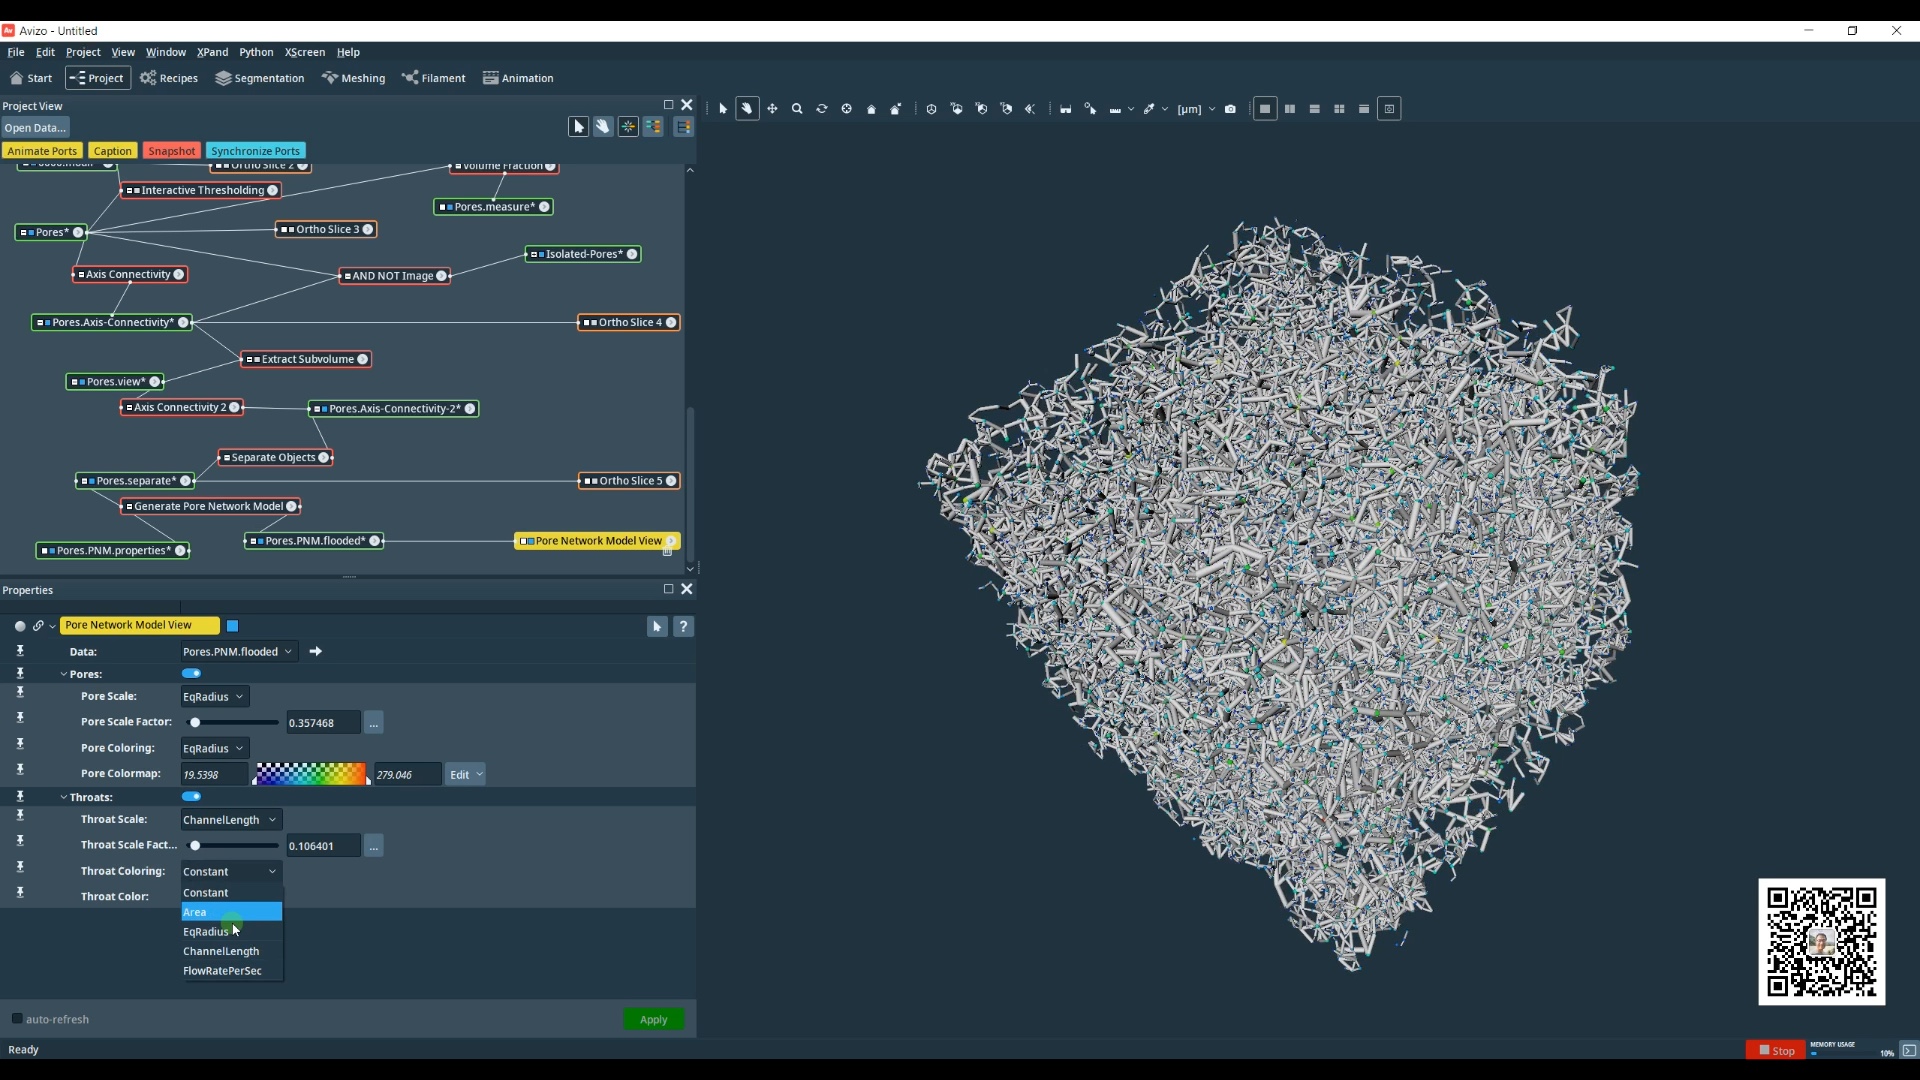This screenshot has height=1080, width=1920.
Task: Click the Home view icon
Action: tap(871, 109)
